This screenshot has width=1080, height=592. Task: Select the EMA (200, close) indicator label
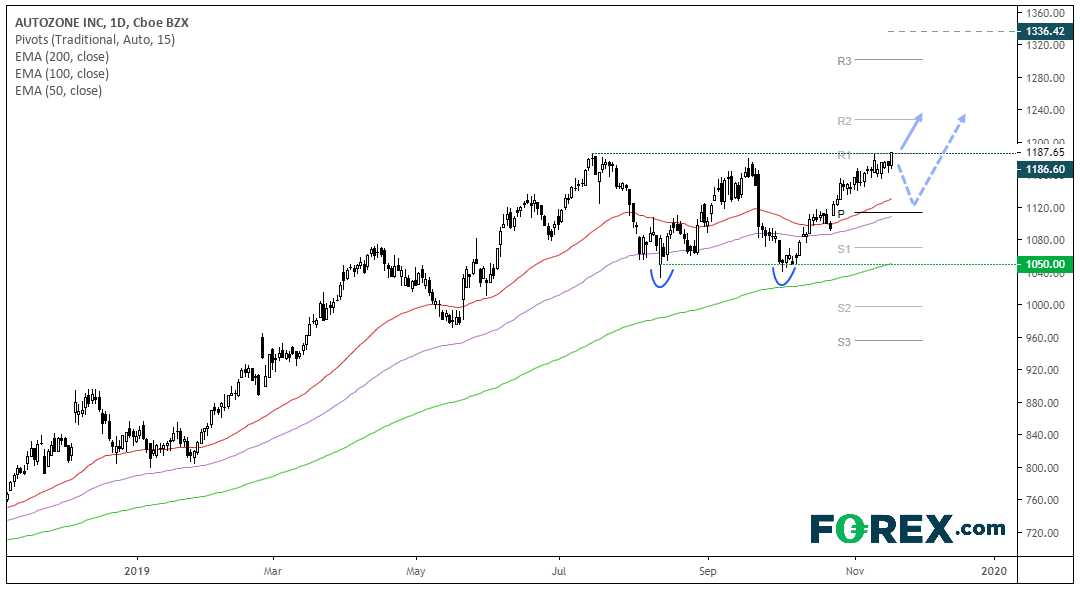pyautogui.click(x=62, y=57)
